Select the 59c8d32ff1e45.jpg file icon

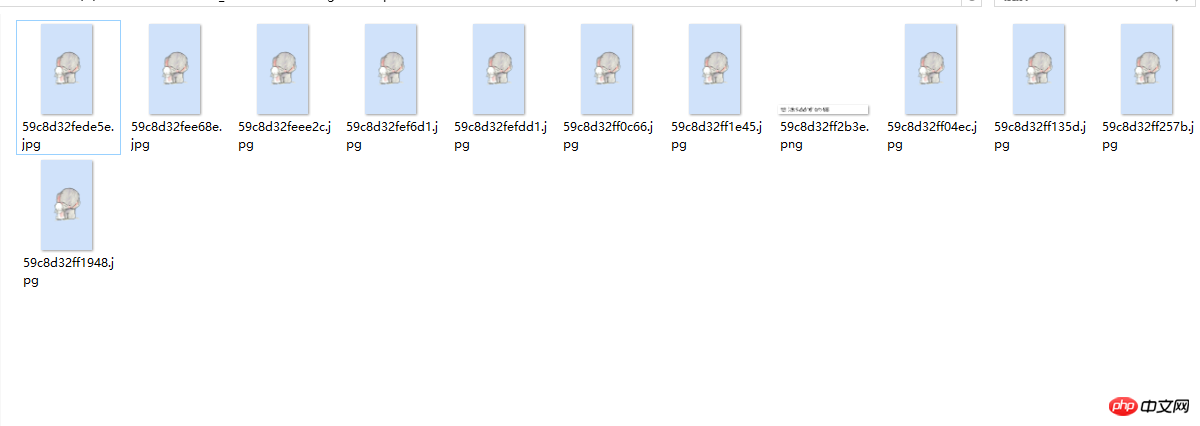click(715, 69)
